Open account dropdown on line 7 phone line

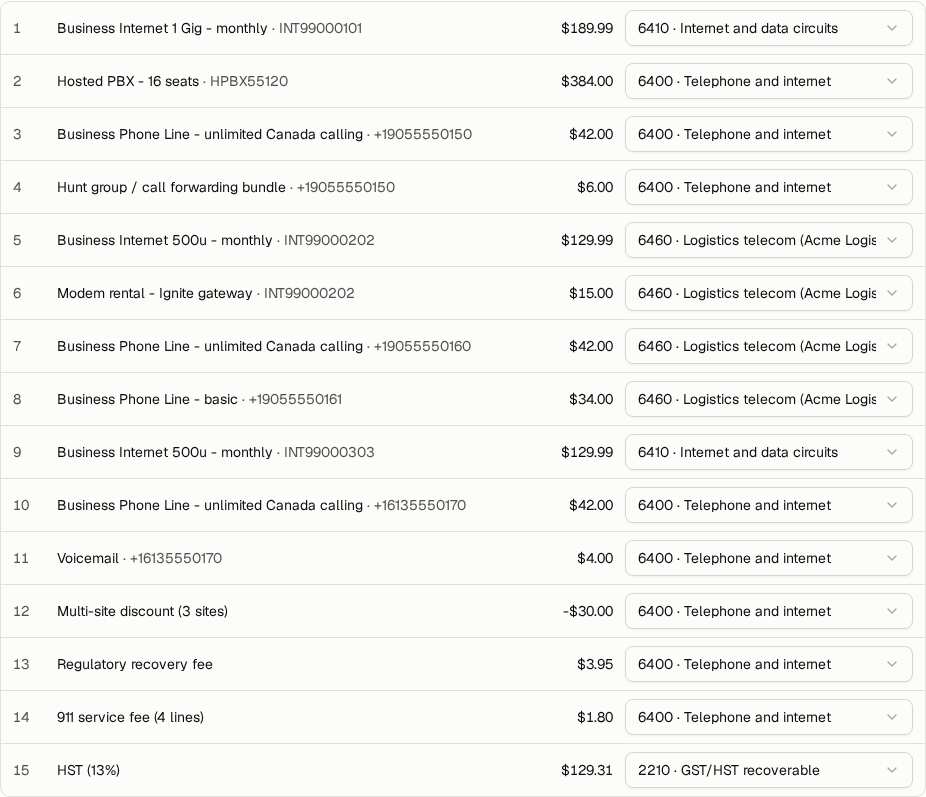768,347
